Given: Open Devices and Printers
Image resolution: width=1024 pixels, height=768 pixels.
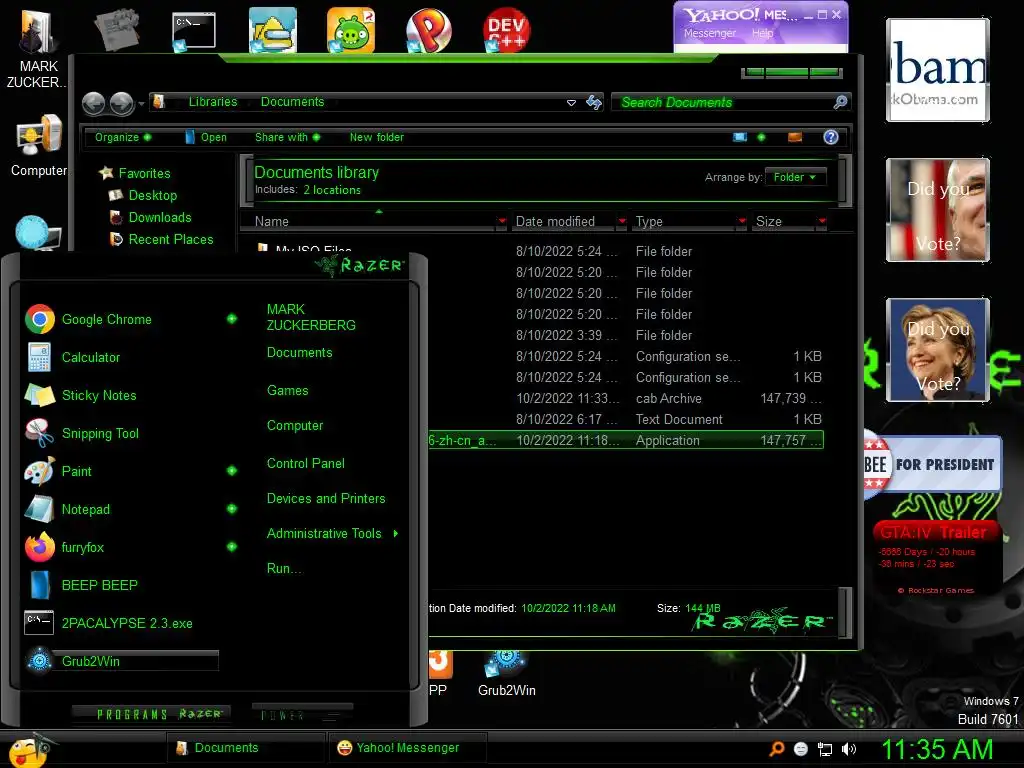Looking at the screenshot, I should point(326,499).
